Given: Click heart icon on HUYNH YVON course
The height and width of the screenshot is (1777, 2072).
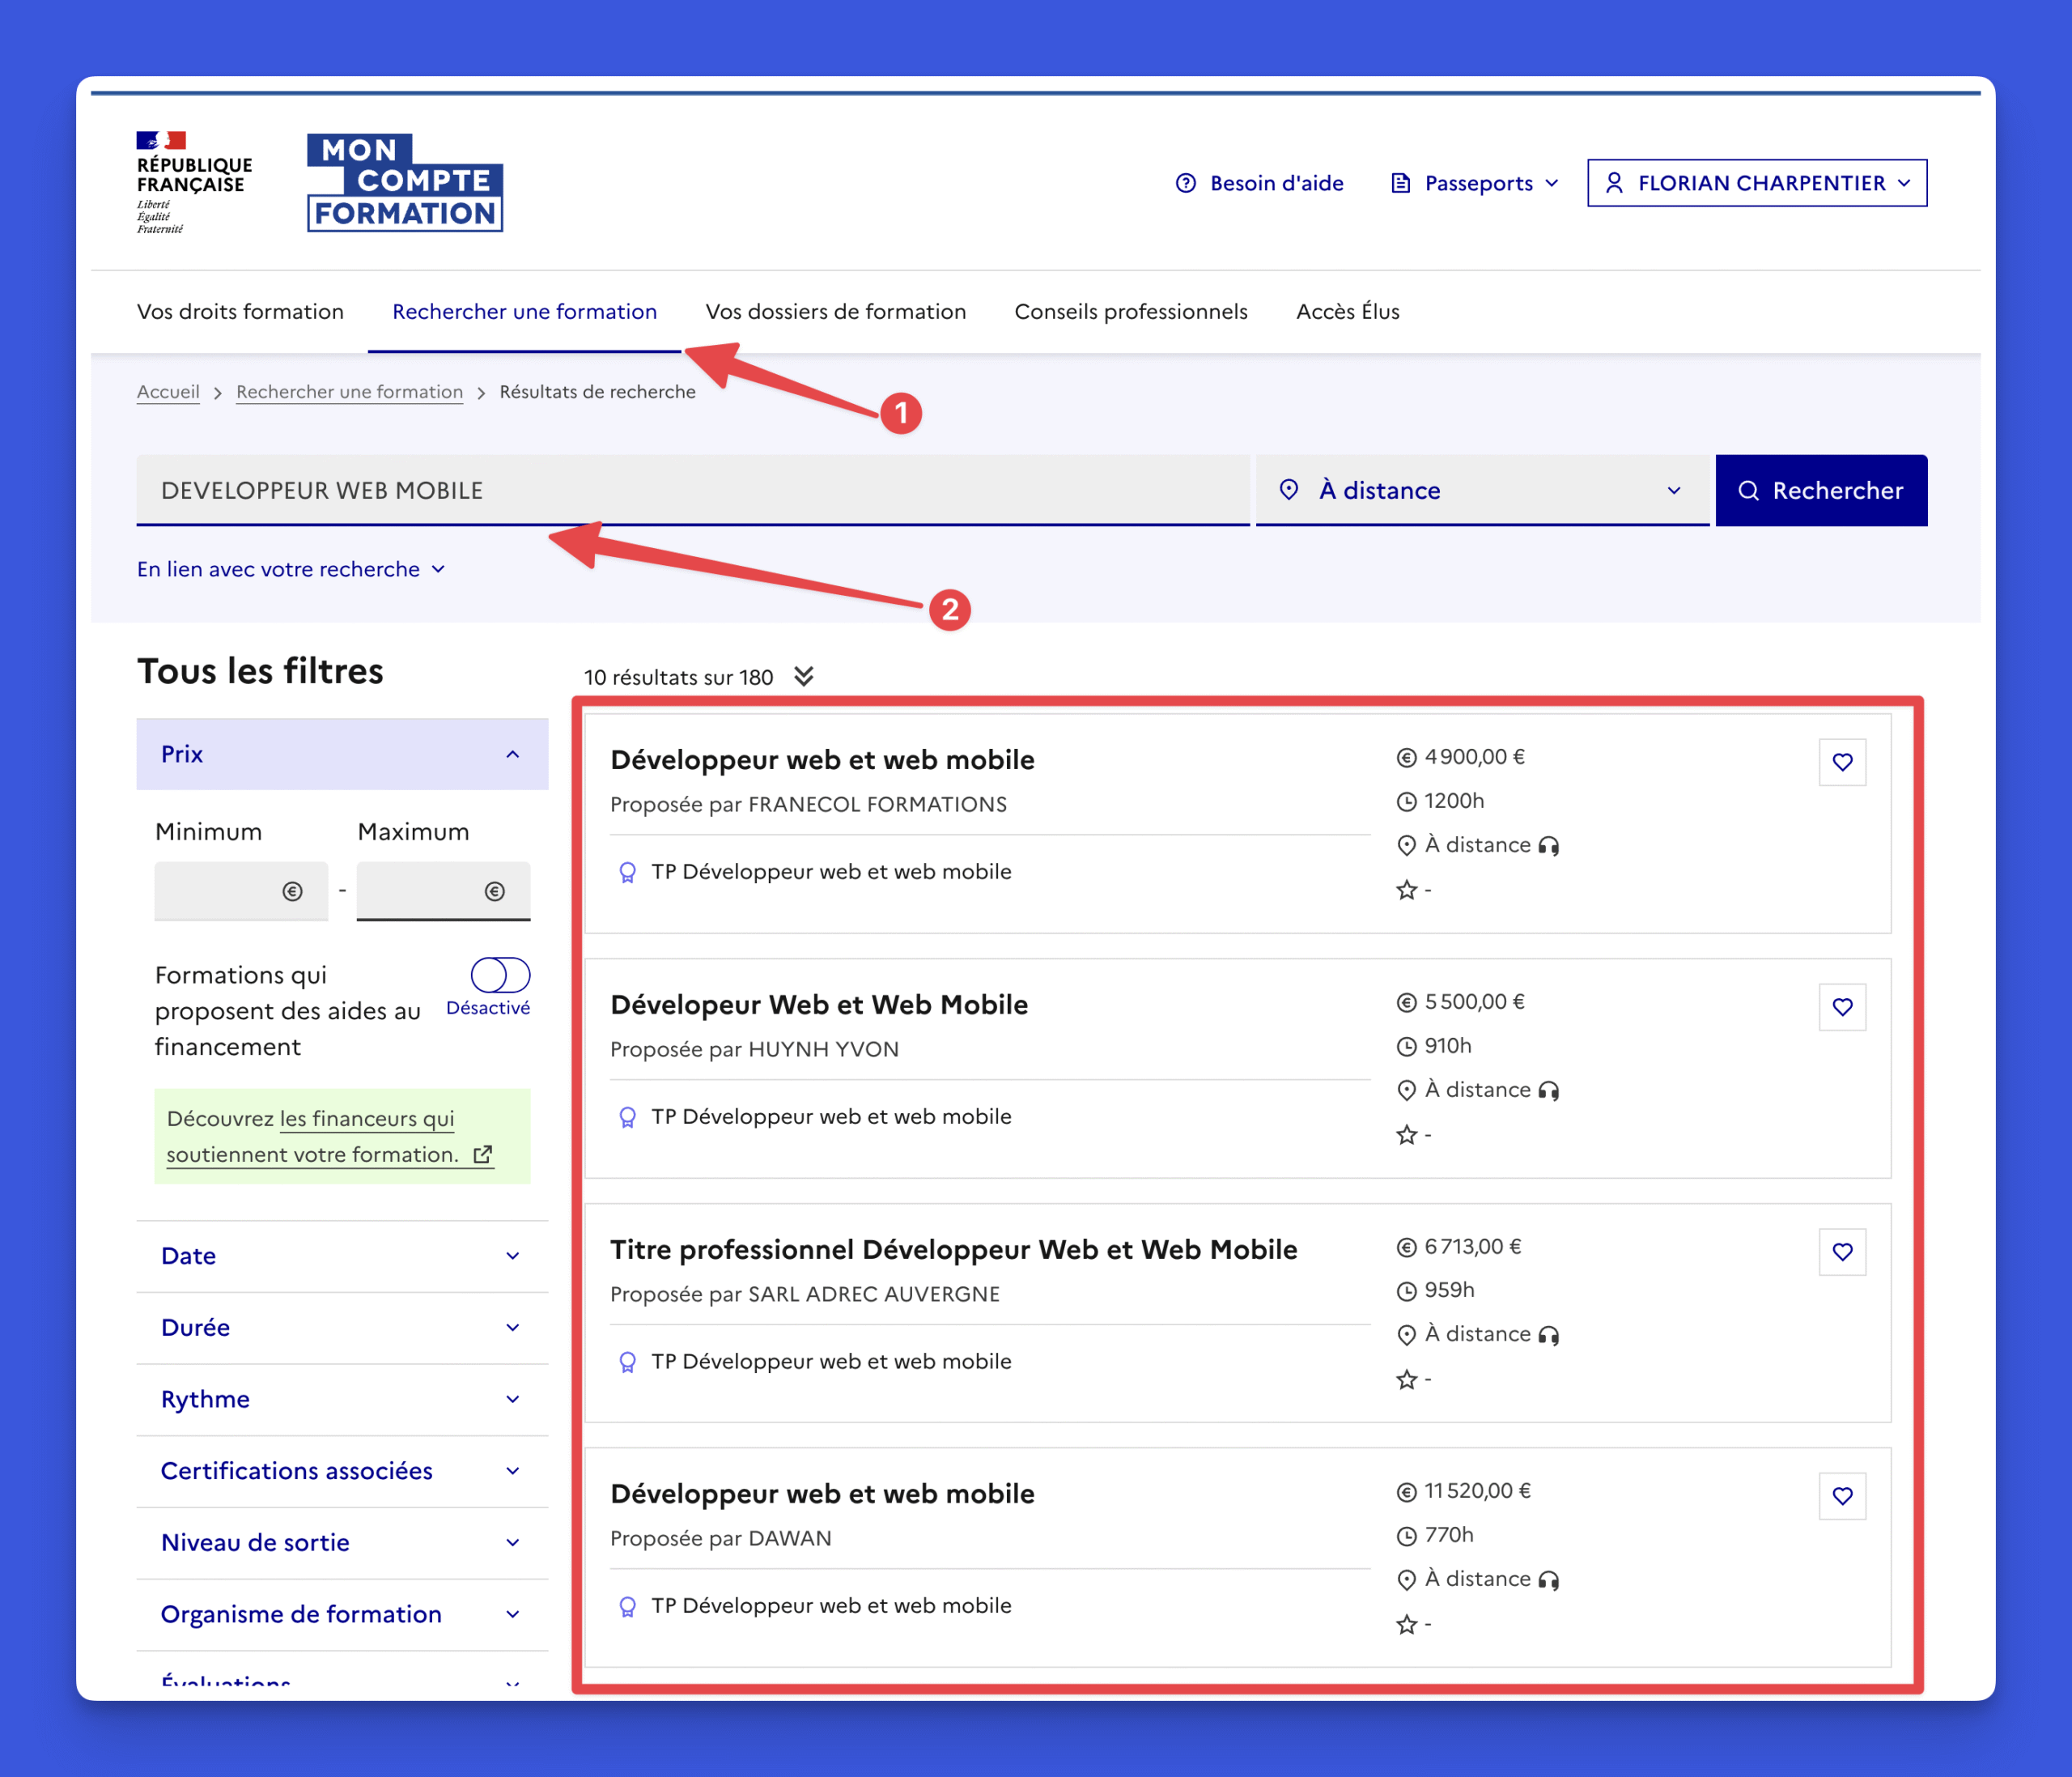Looking at the screenshot, I should coord(1842,1007).
